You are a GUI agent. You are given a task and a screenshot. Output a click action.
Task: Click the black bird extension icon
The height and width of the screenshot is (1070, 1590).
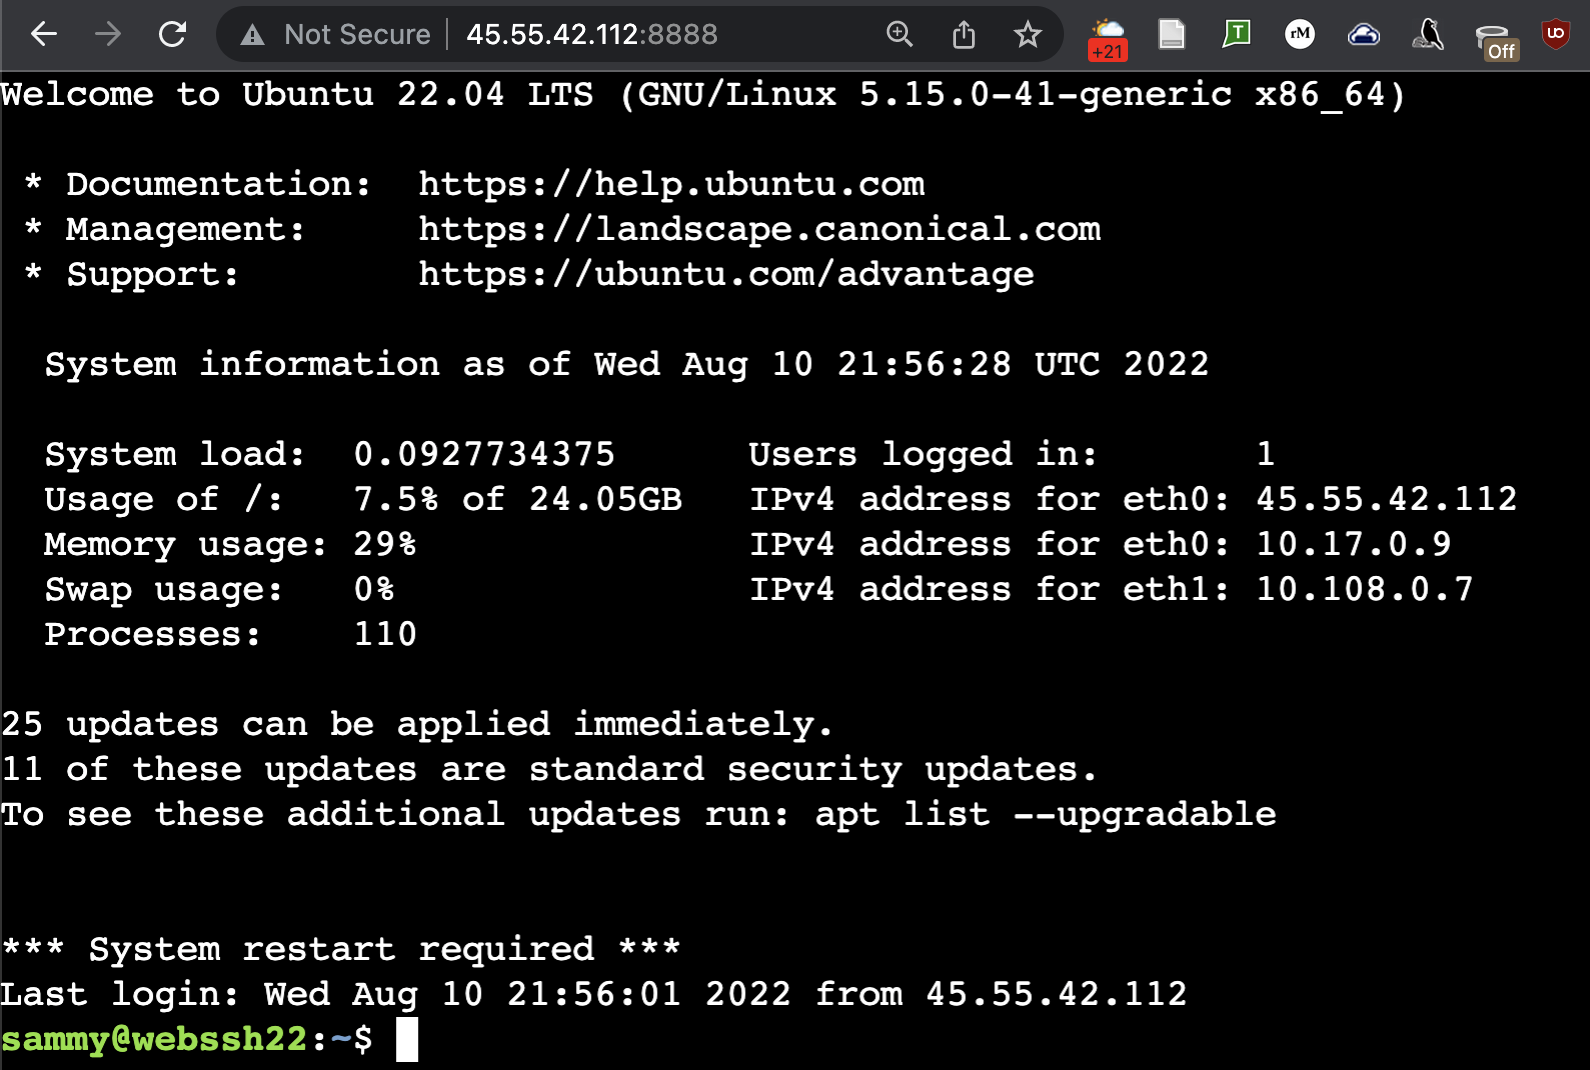click(x=1428, y=34)
